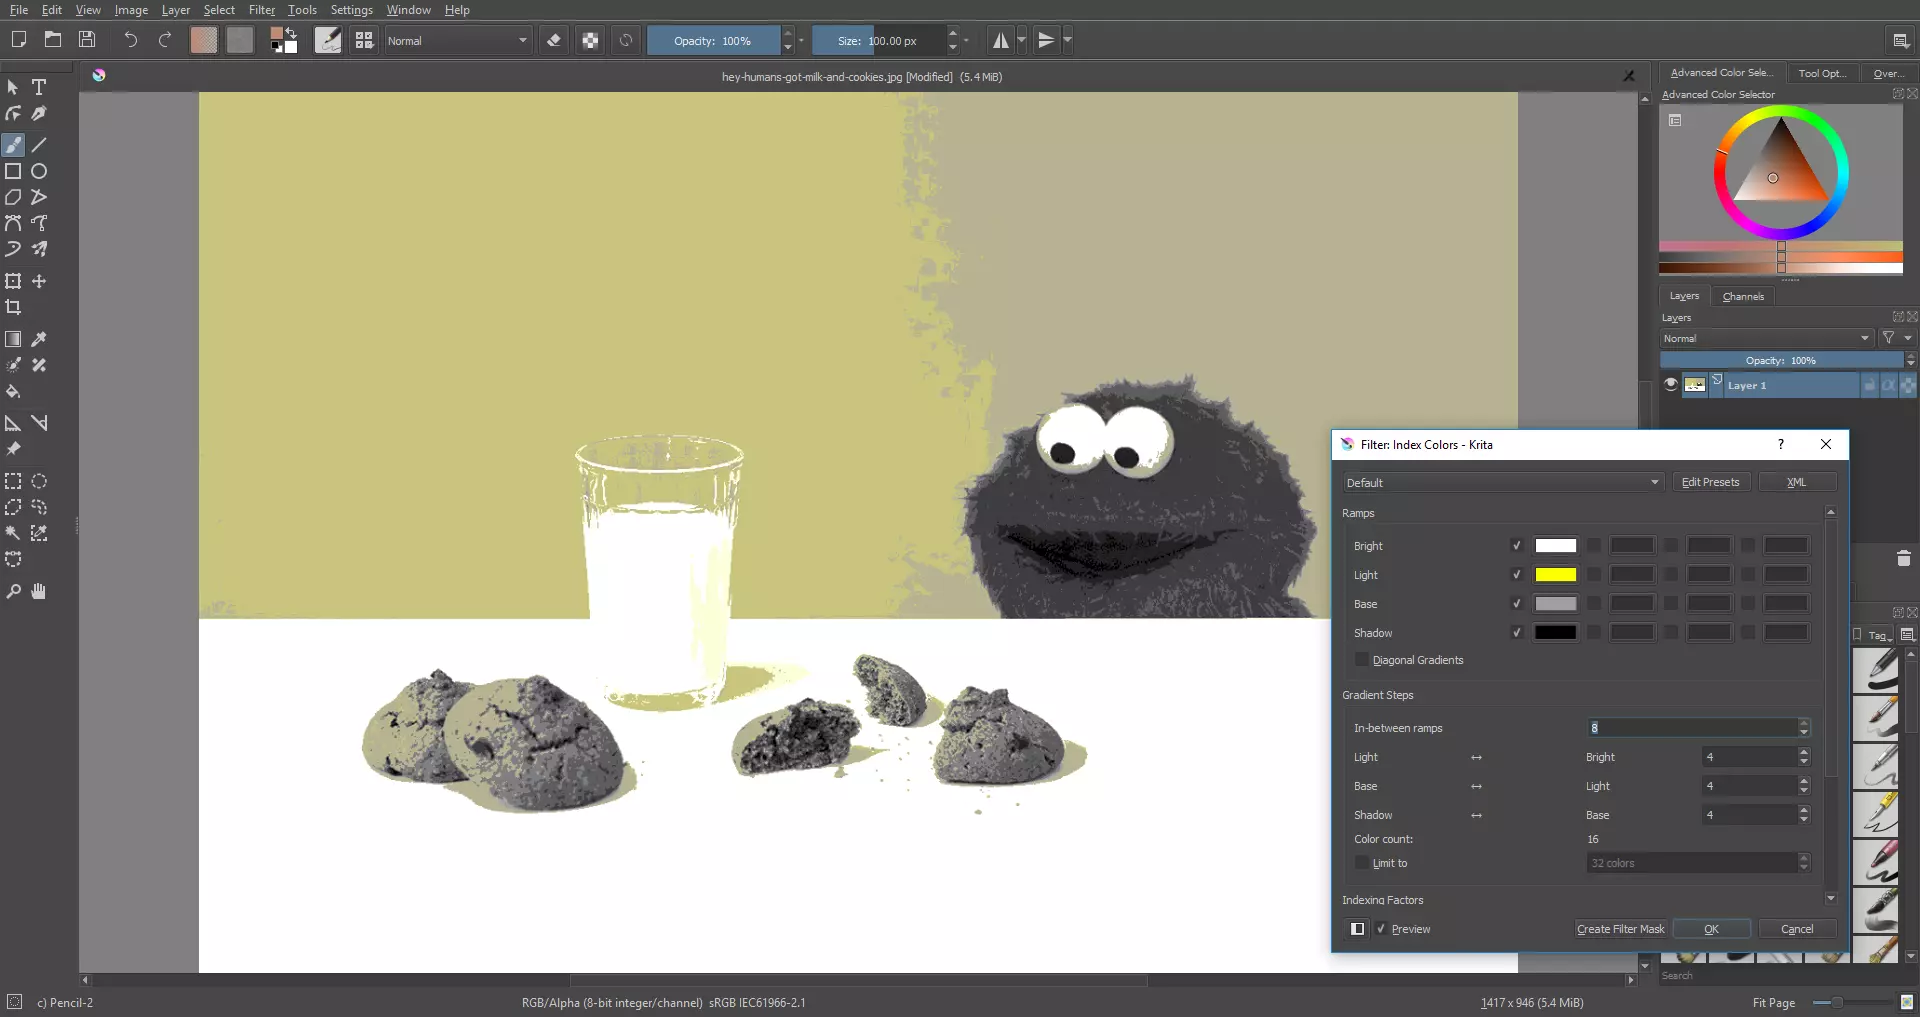Choose the Elliptical Selection tool
This screenshot has width=1920, height=1017.
pos(39,481)
